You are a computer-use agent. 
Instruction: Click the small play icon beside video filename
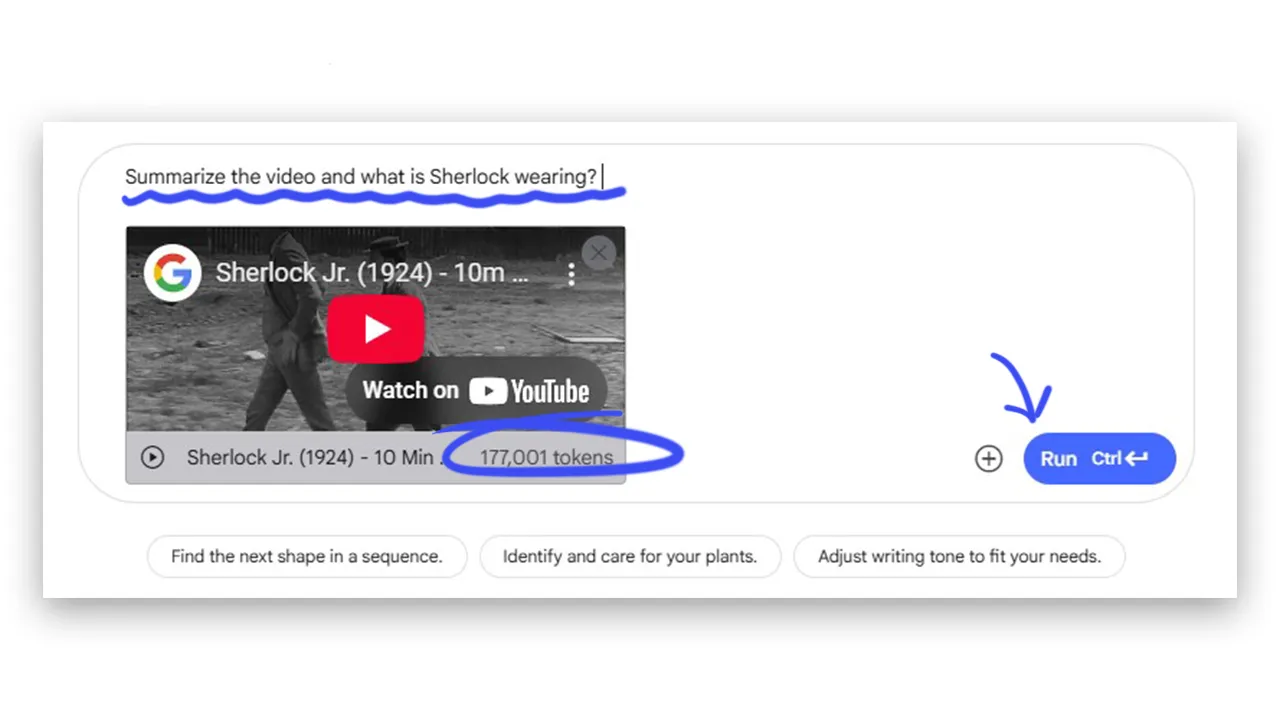pyautogui.click(x=152, y=458)
